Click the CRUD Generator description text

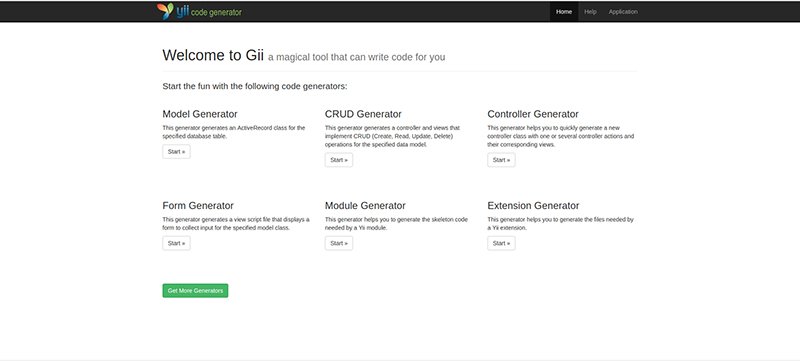pyautogui.click(x=392, y=136)
